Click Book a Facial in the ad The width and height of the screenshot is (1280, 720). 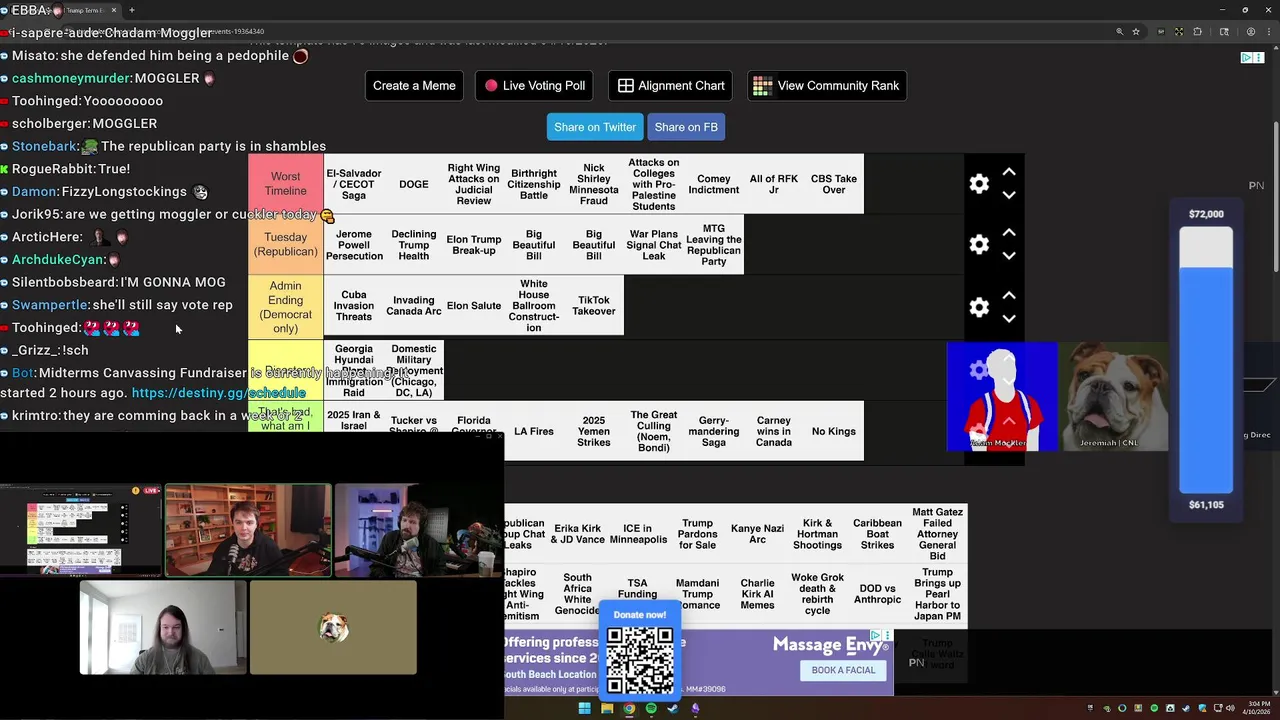843,670
